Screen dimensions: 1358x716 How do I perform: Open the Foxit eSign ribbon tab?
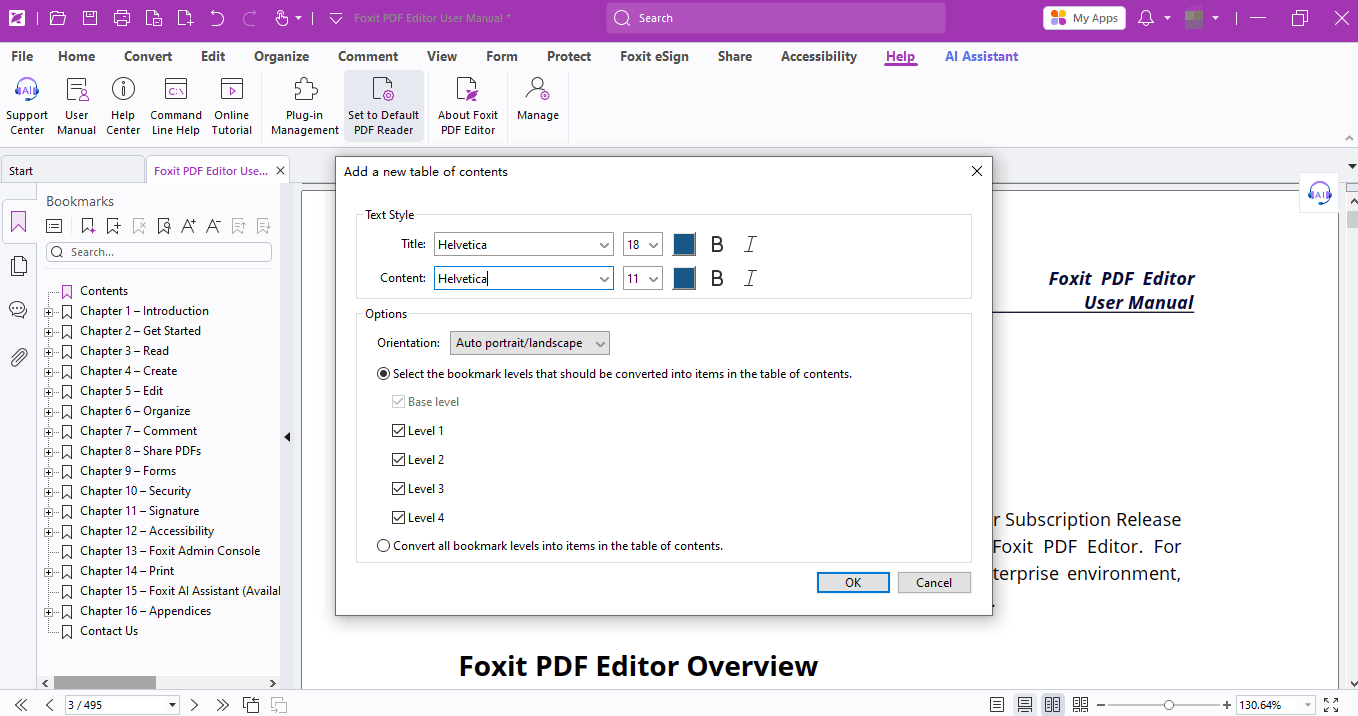pos(654,57)
